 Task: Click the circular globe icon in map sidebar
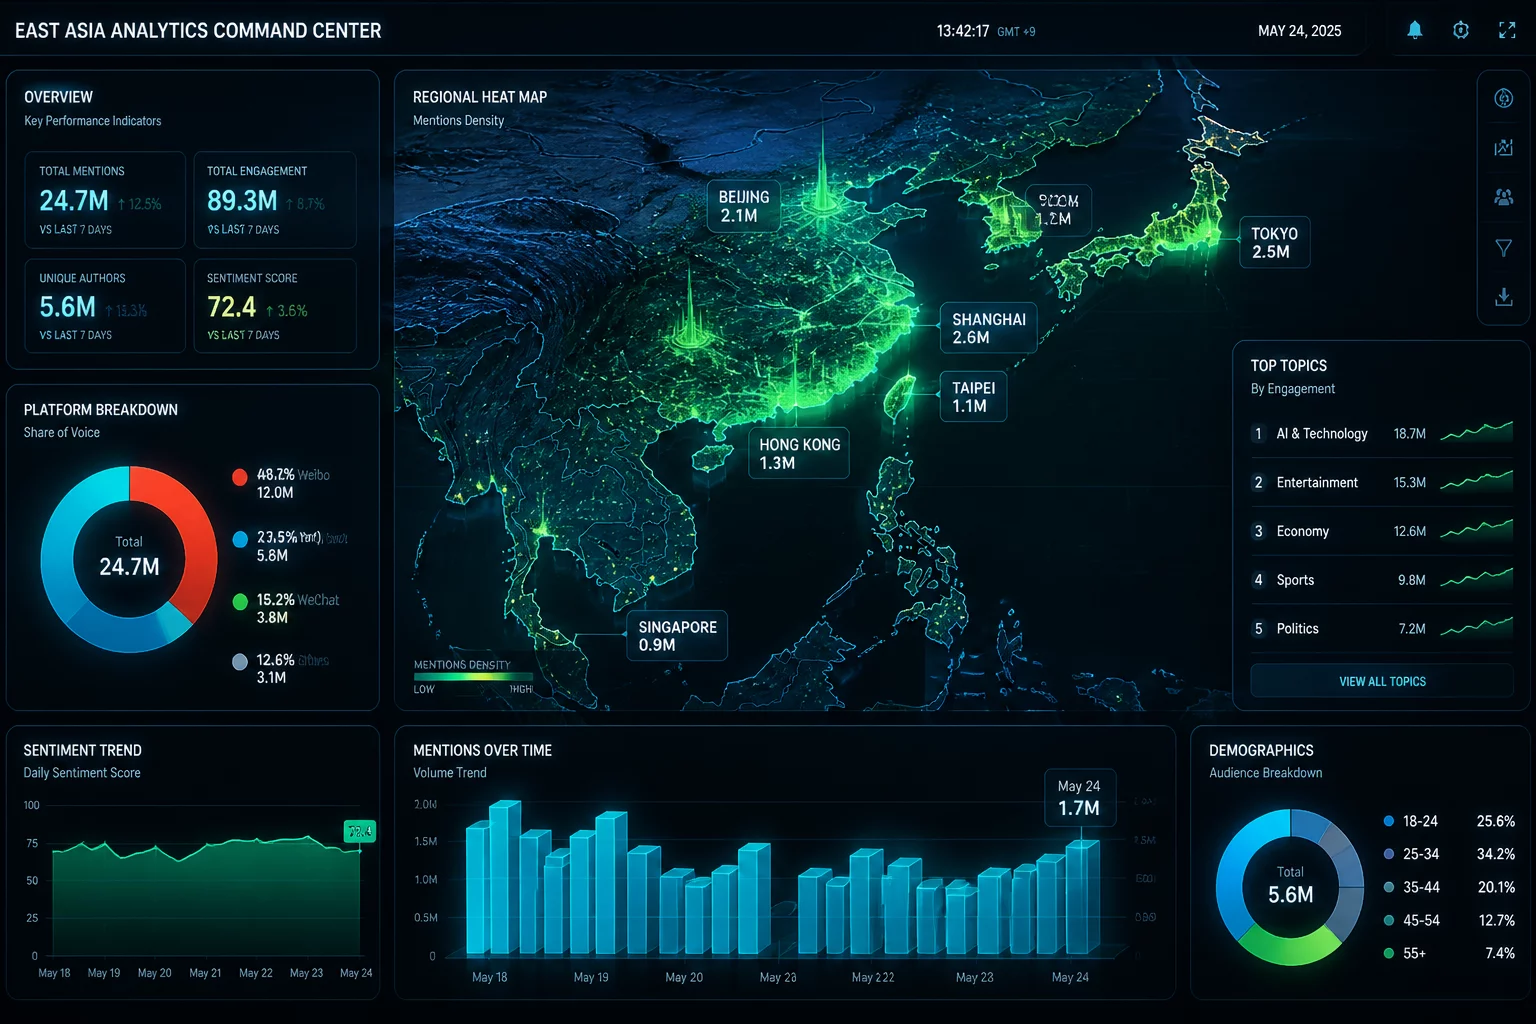coord(1503,98)
